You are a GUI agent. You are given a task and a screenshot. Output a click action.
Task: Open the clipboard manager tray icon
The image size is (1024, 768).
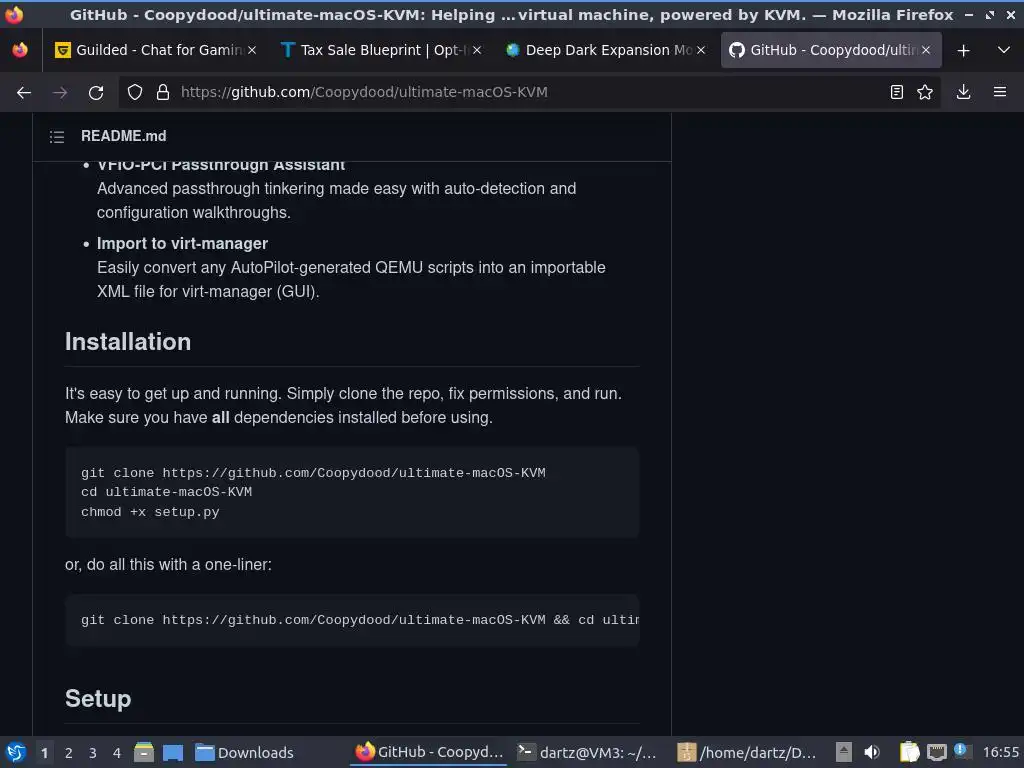pyautogui.click(x=909, y=753)
